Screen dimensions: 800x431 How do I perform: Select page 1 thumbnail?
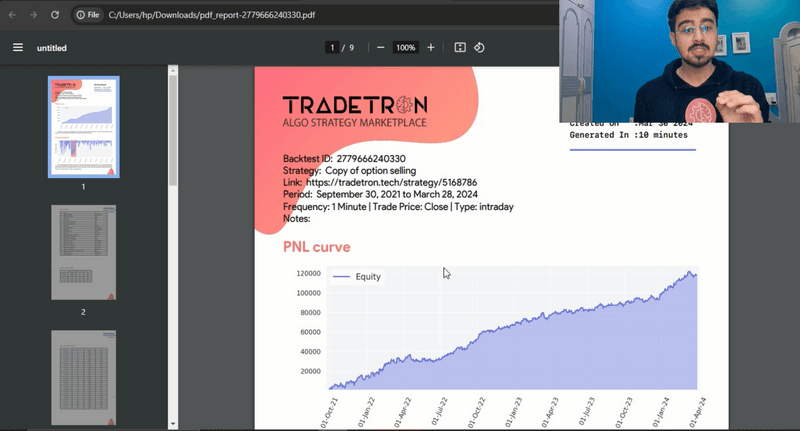(83, 126)
